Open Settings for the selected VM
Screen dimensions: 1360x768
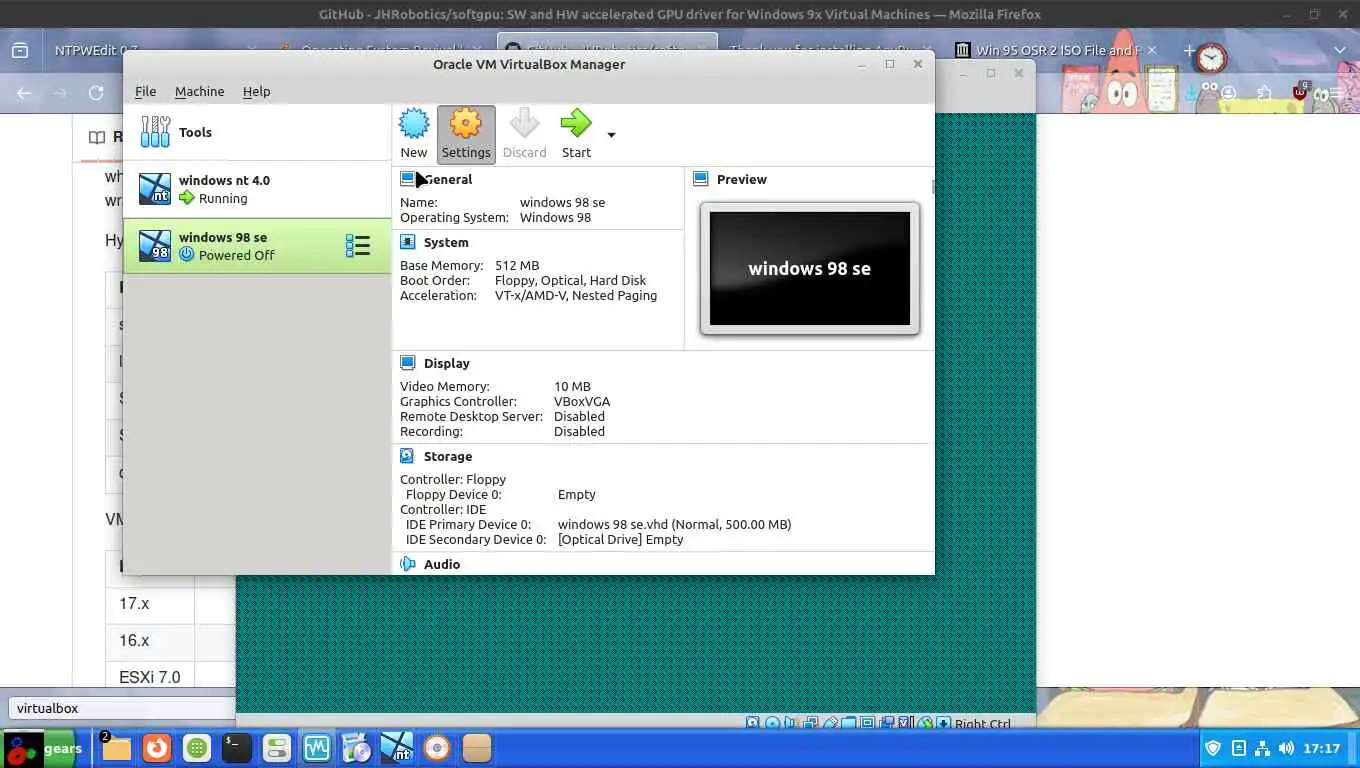(x=466, y=134)
